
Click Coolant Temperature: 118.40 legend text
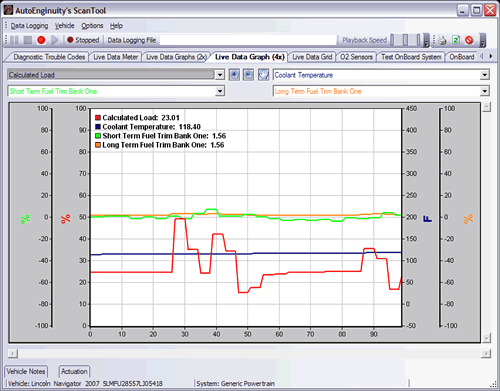[152, 127]
